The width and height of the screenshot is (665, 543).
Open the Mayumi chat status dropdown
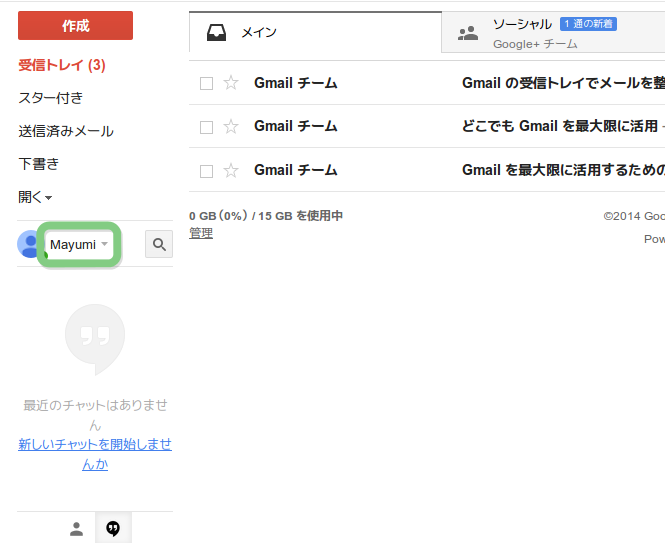pyautogui.click(x=79, y=244)
